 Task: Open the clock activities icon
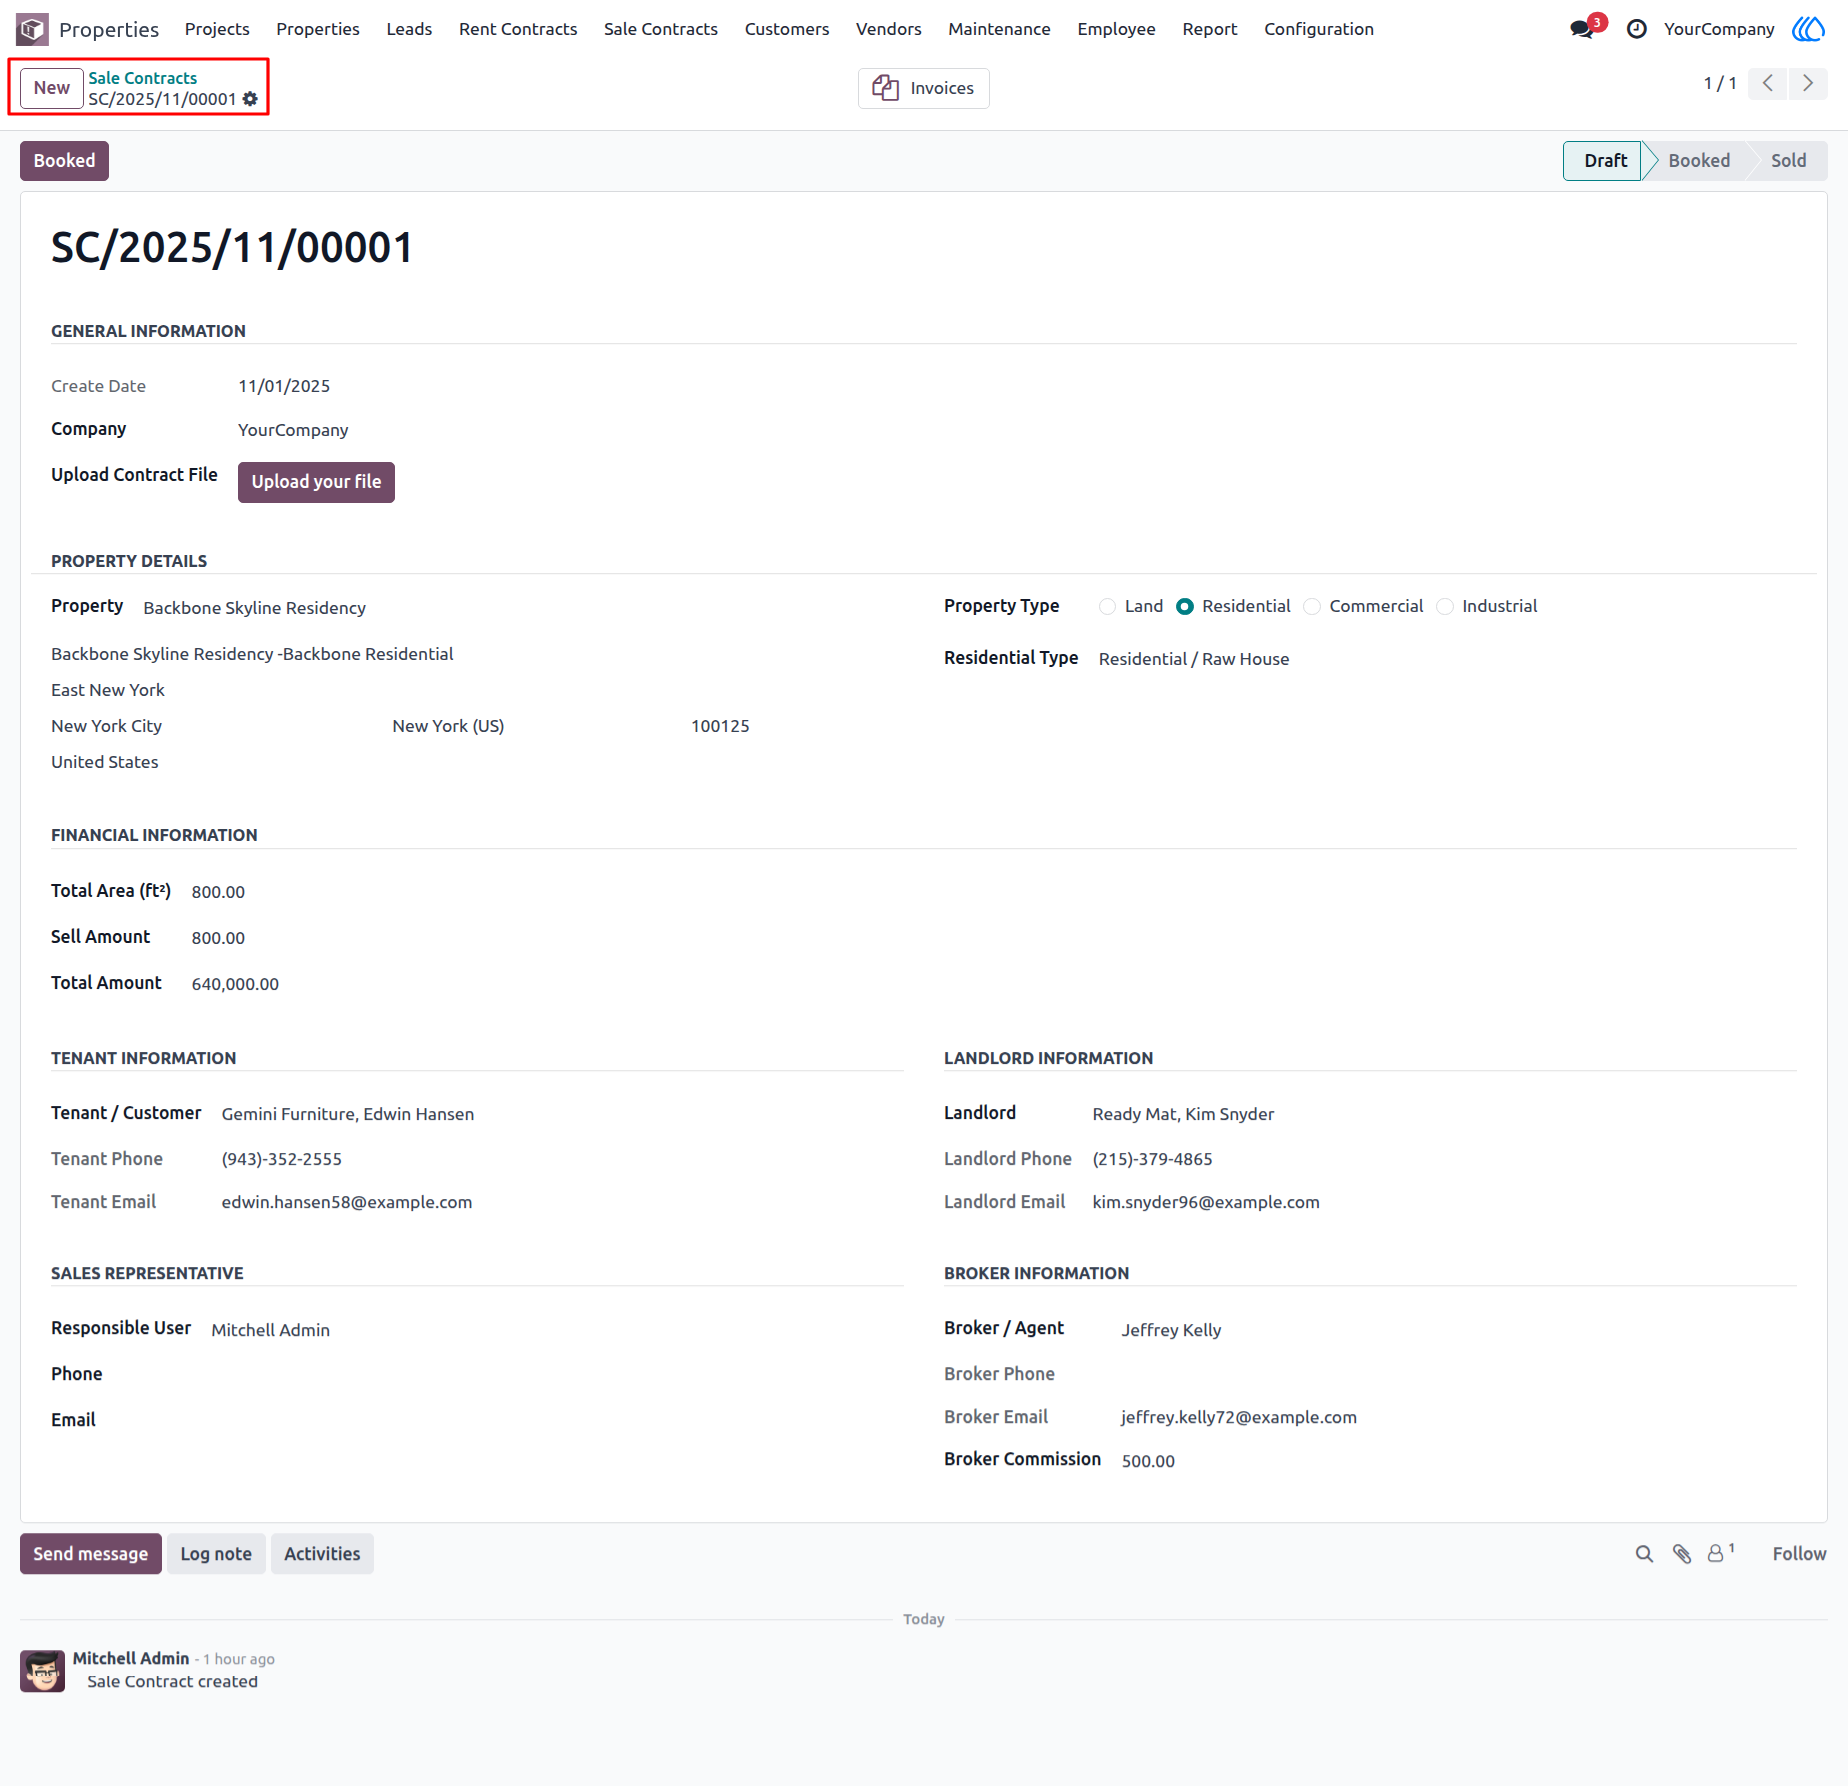1637,29
